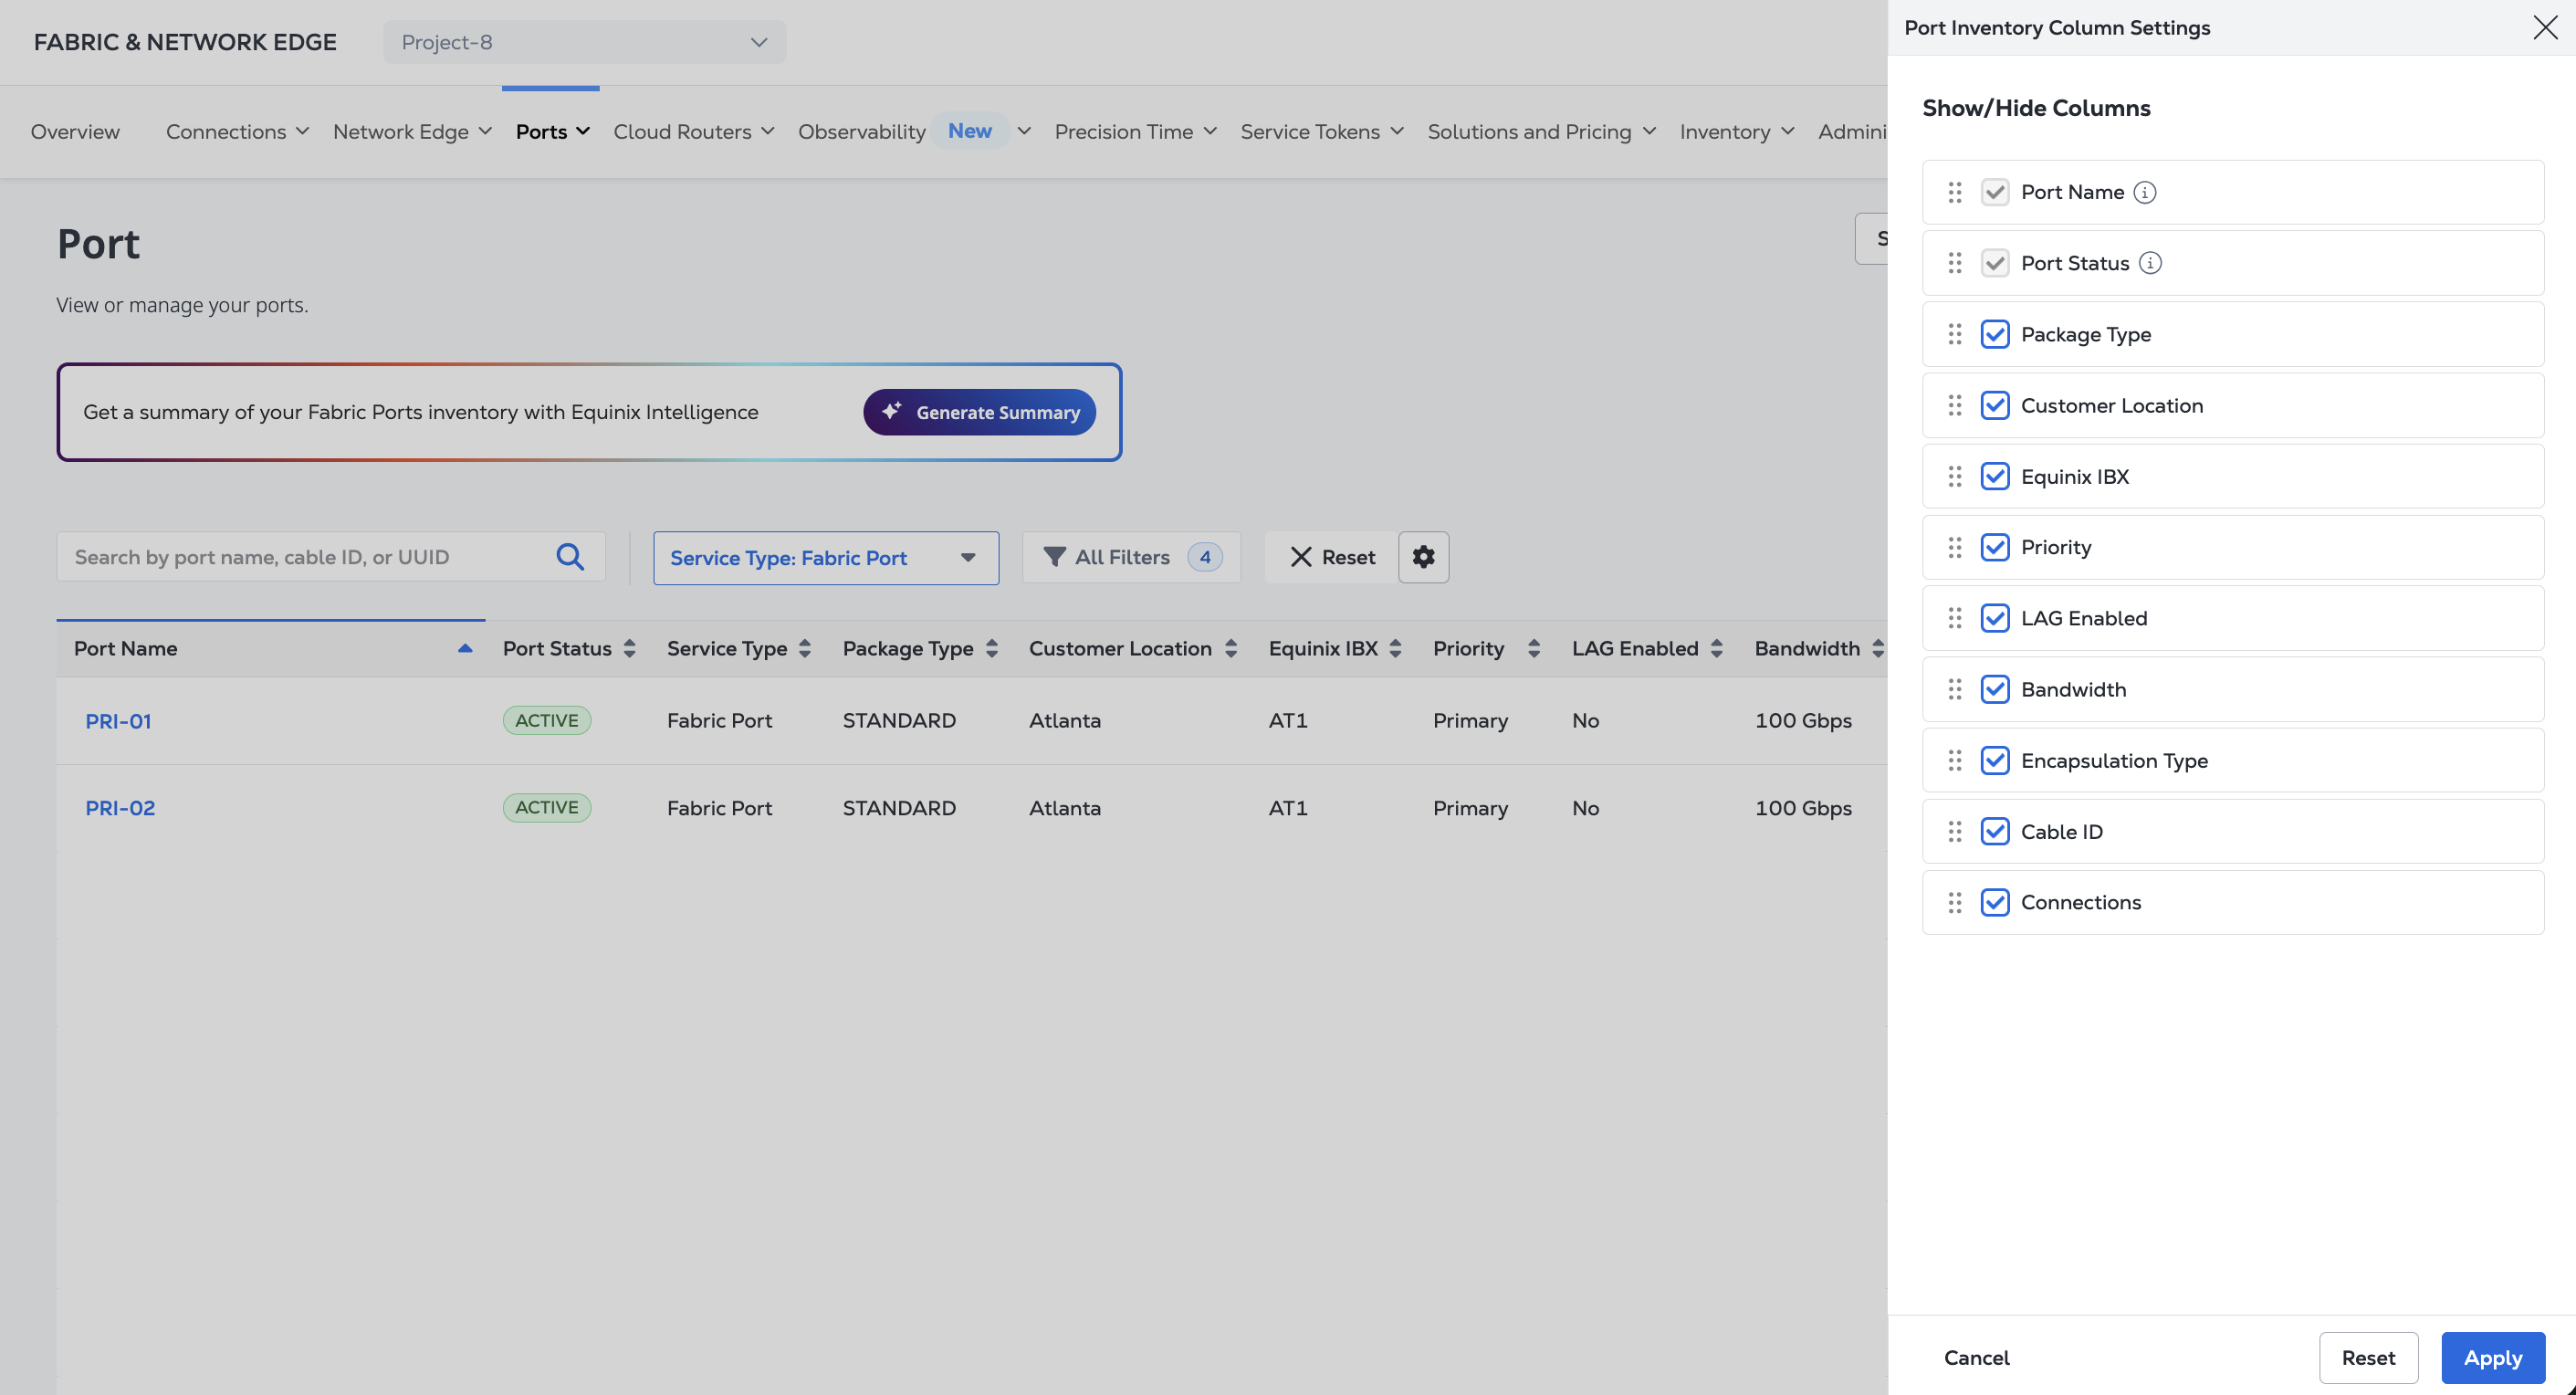Viewport: 2576px width, 1395px height.
Task: Grab the Package Type drag handle
Action: click(x=1955, y=334)
